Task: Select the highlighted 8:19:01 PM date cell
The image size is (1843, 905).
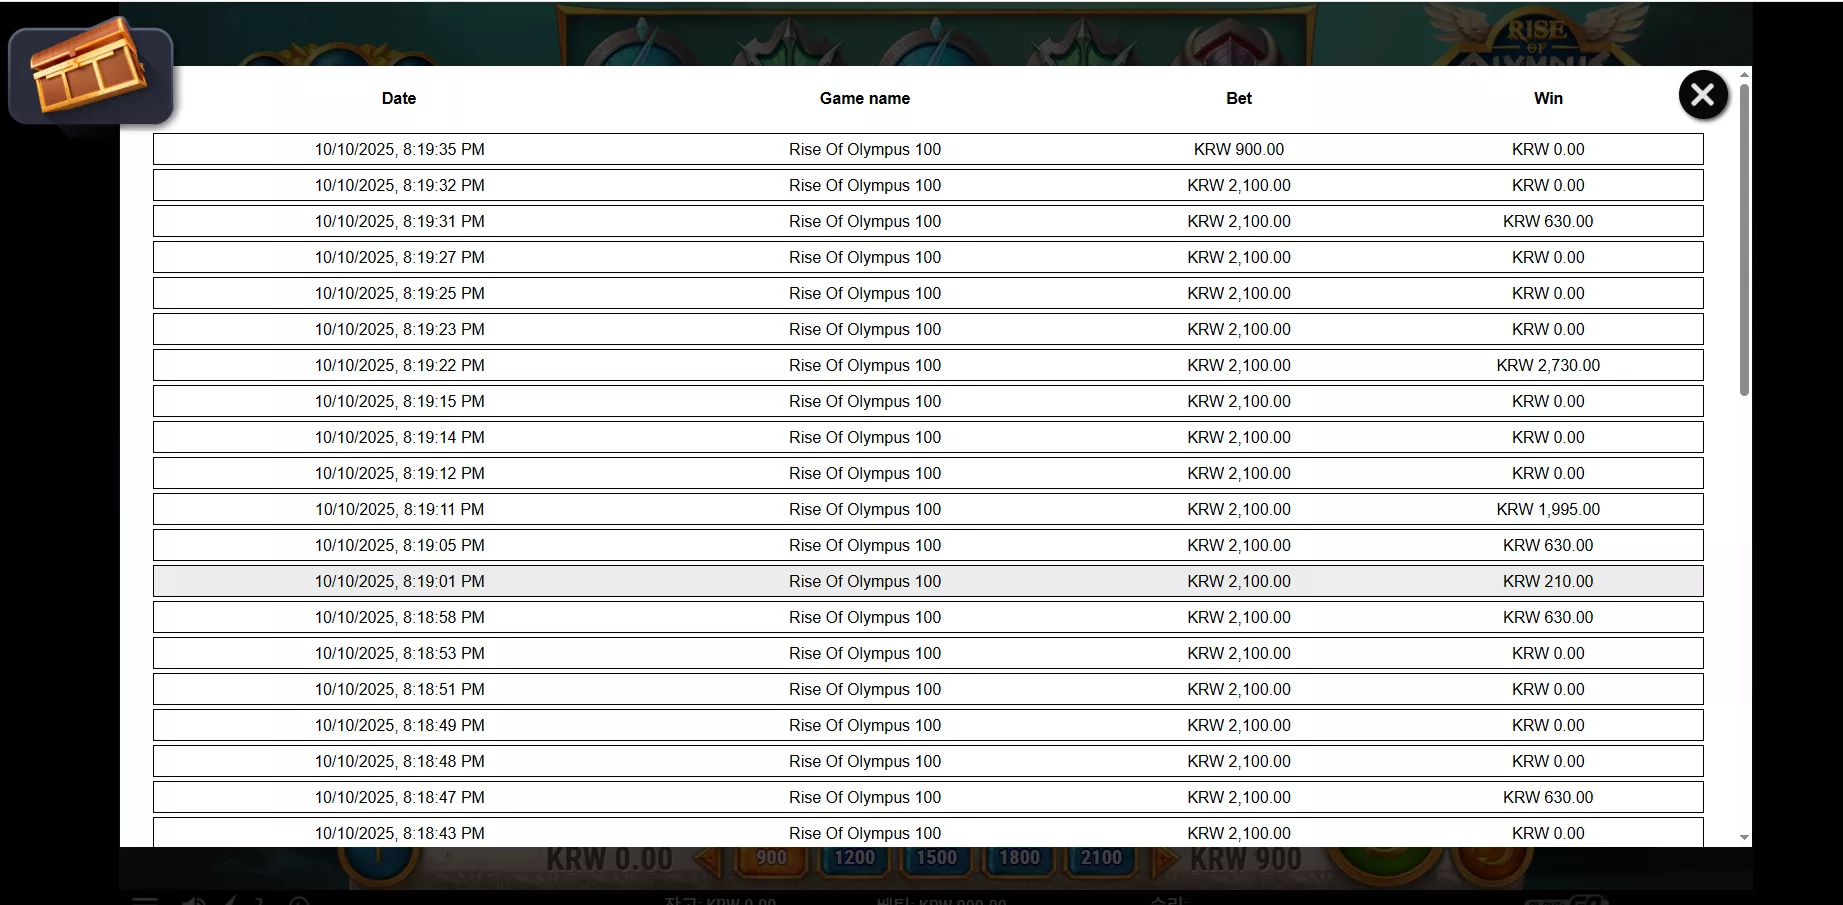Action: (x=400, y=581)
